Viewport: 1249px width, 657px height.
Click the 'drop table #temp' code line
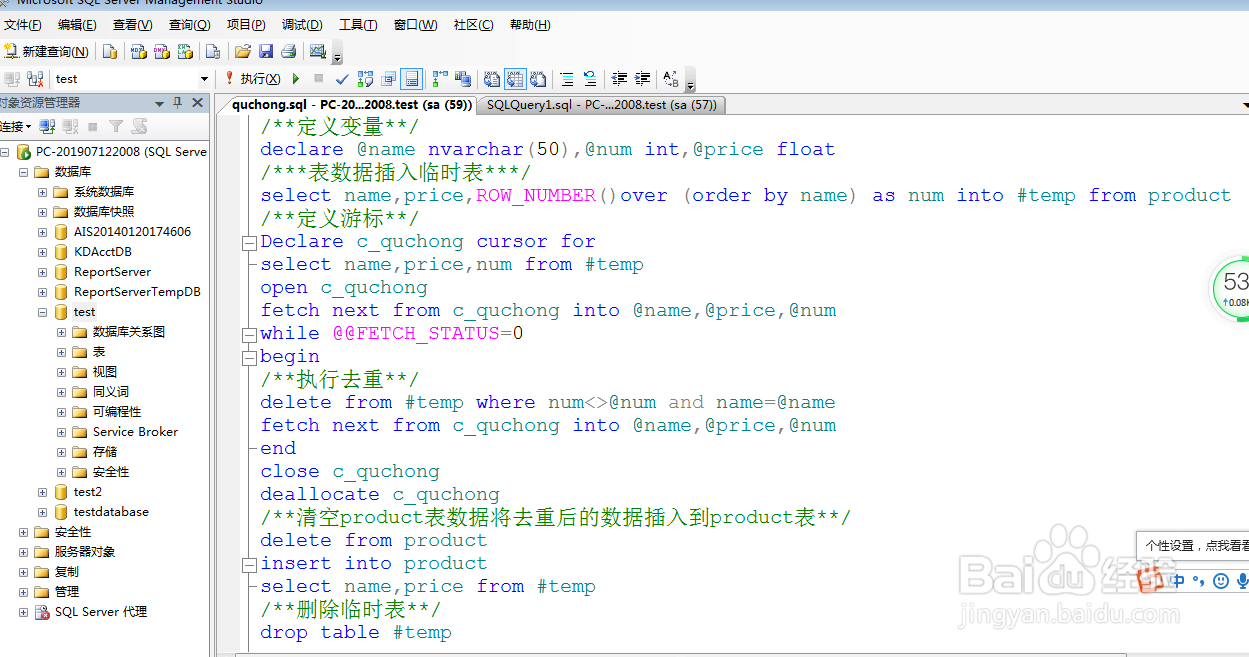point(356,632)
